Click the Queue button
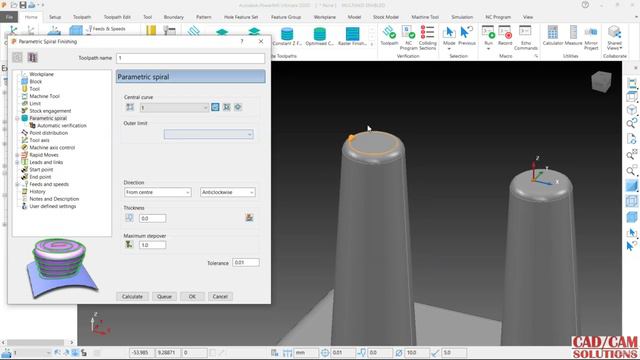 (164, 296)
